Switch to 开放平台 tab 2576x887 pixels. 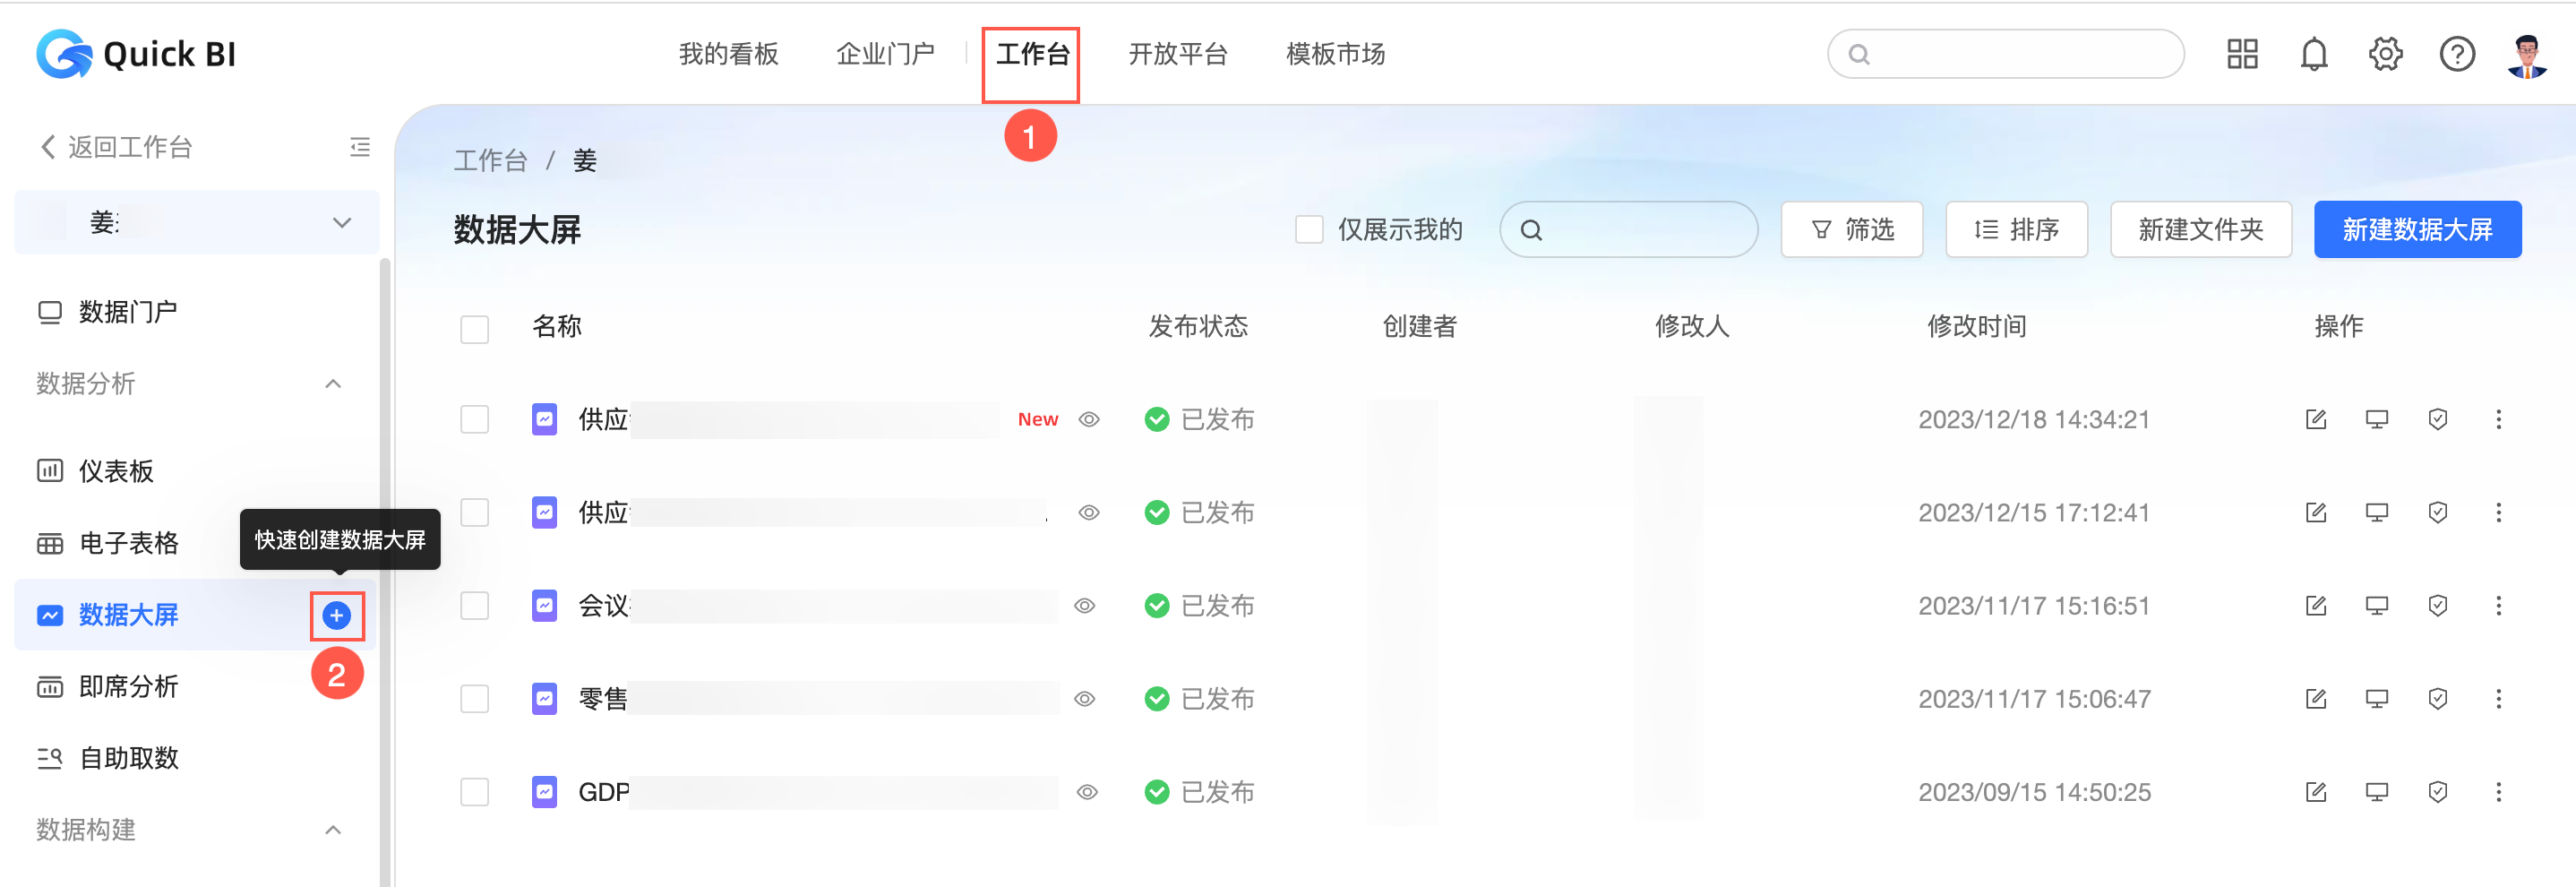click(x=1178, y=54)
